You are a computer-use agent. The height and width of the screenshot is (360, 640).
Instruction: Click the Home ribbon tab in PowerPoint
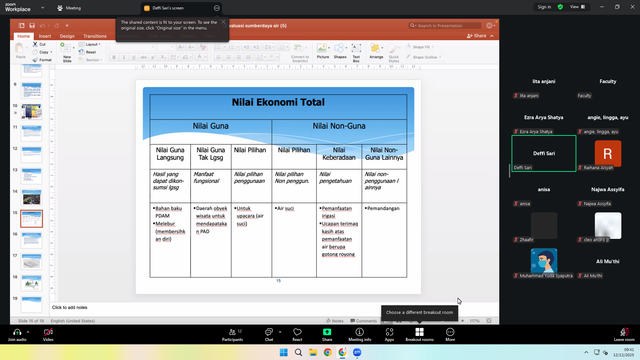click(x=23, y=36)
